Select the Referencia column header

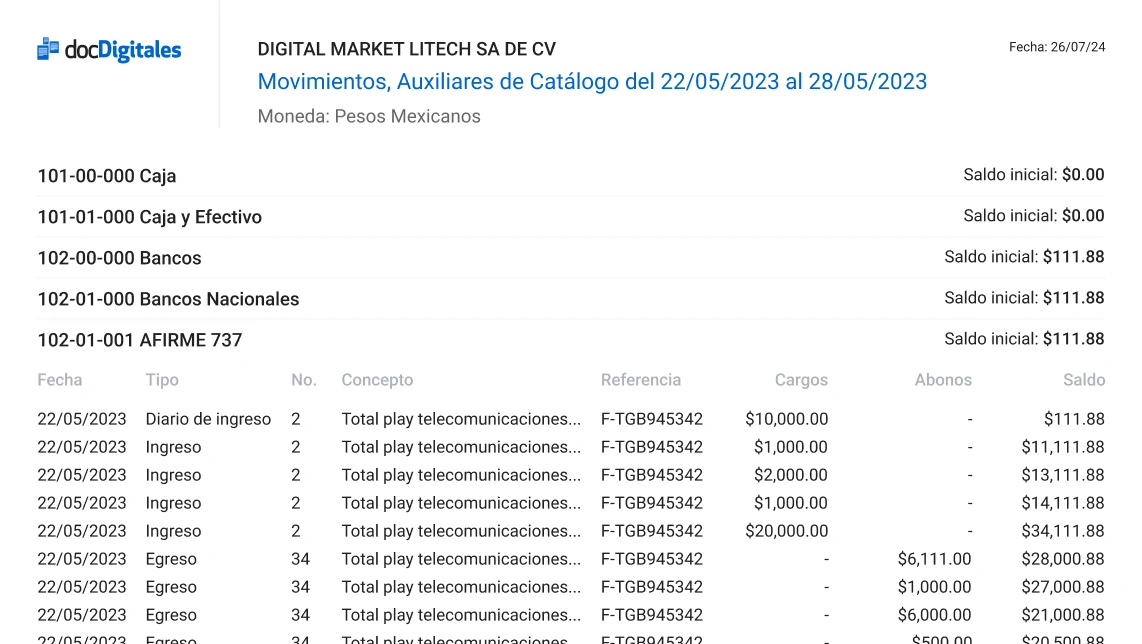point(641,380)
